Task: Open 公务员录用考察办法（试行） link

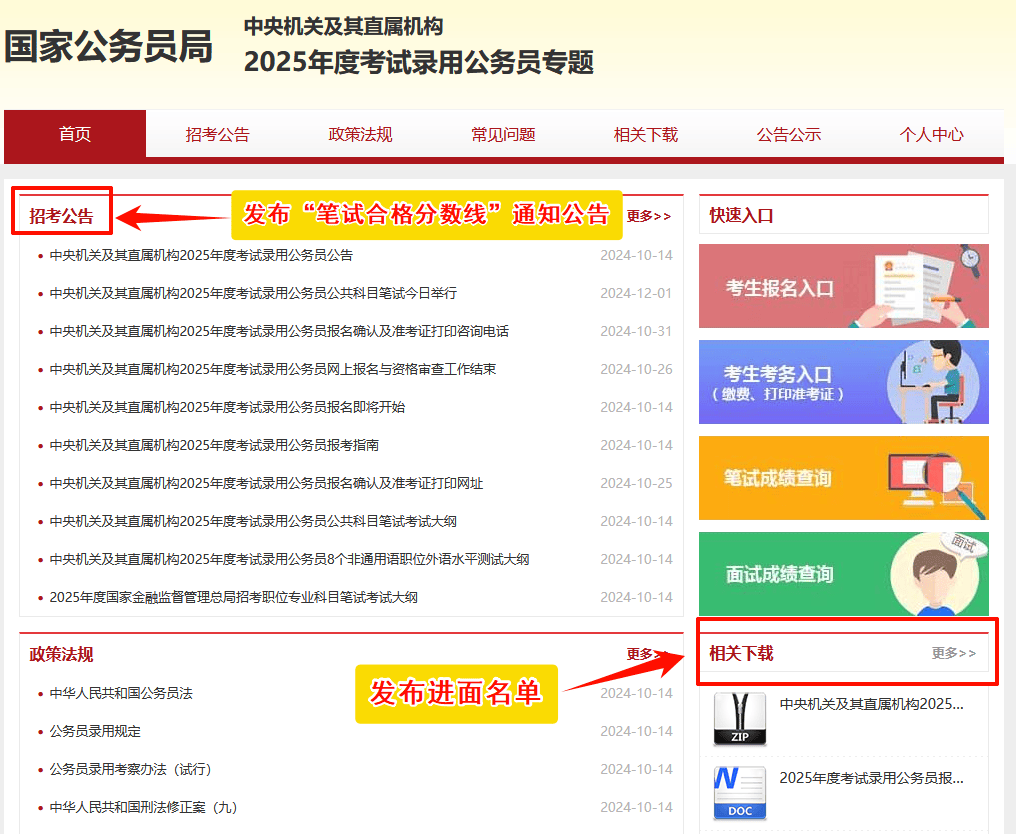Action: (x=131, y=769)
